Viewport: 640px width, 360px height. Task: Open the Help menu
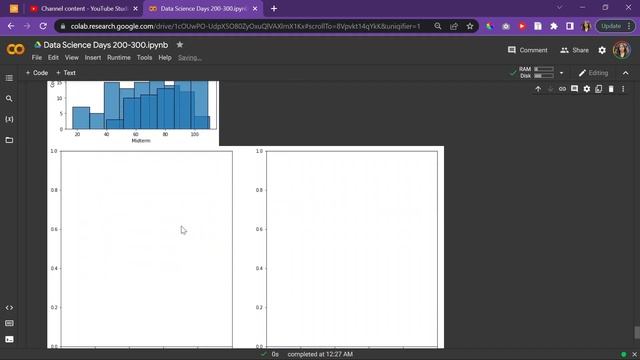165,58
